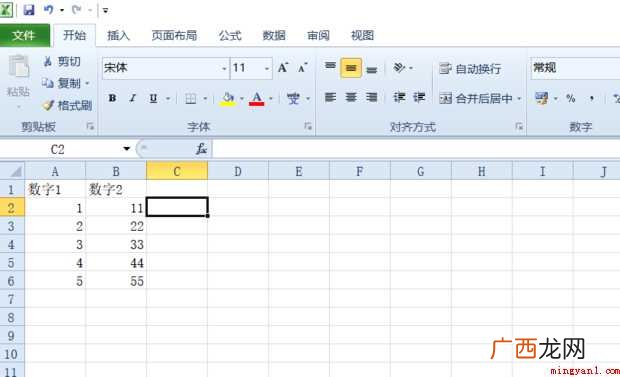The width and height of the screenshot is (620, 377).
Task: Click the formula bar input area
Action: click(x=416, y=149)
